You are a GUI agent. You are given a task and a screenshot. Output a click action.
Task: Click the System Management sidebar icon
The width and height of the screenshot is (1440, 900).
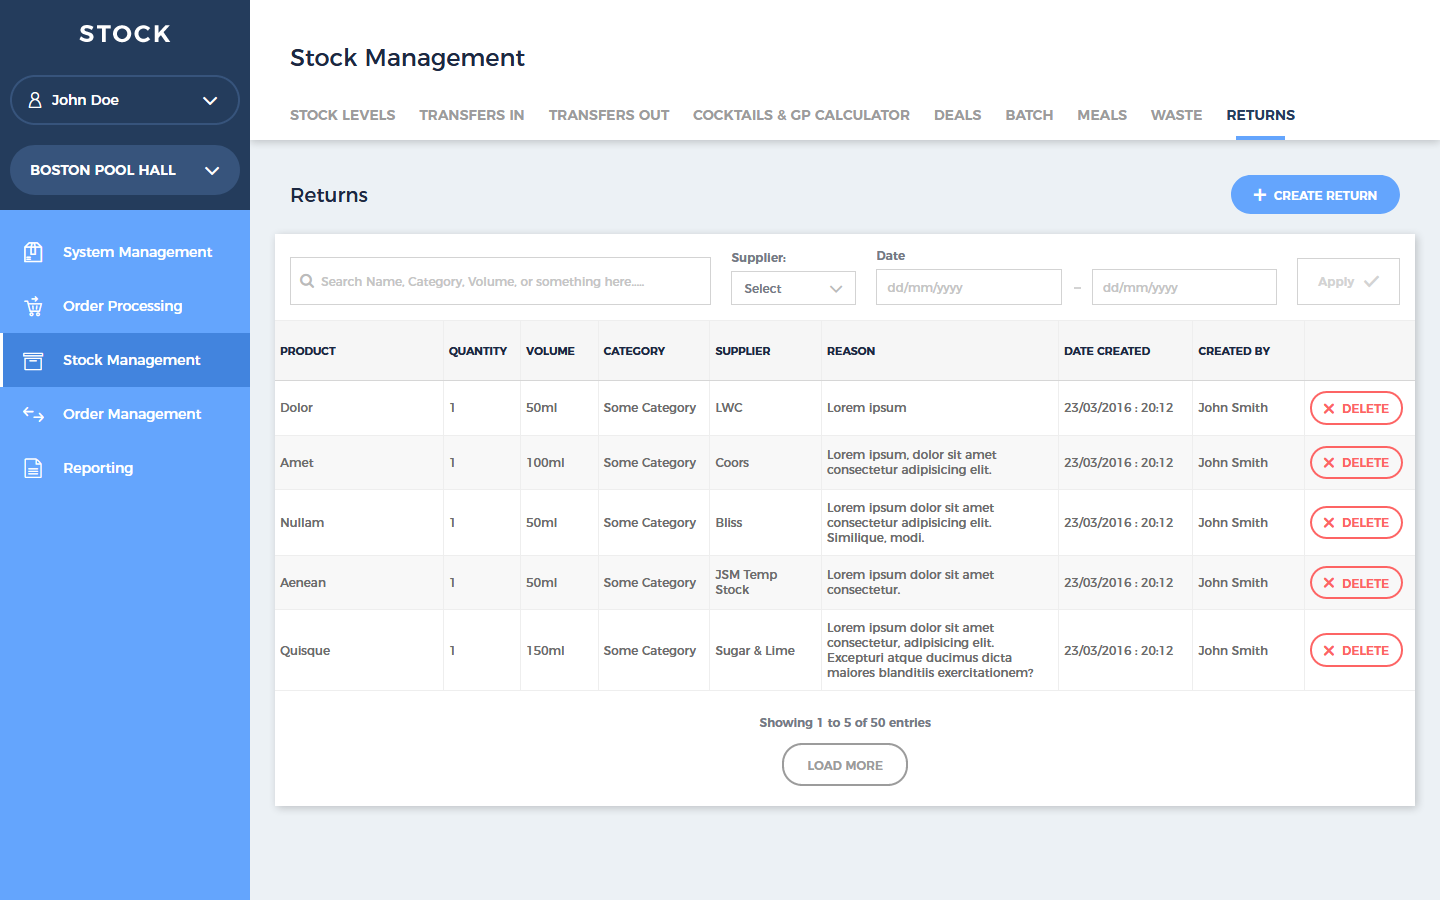33,252
